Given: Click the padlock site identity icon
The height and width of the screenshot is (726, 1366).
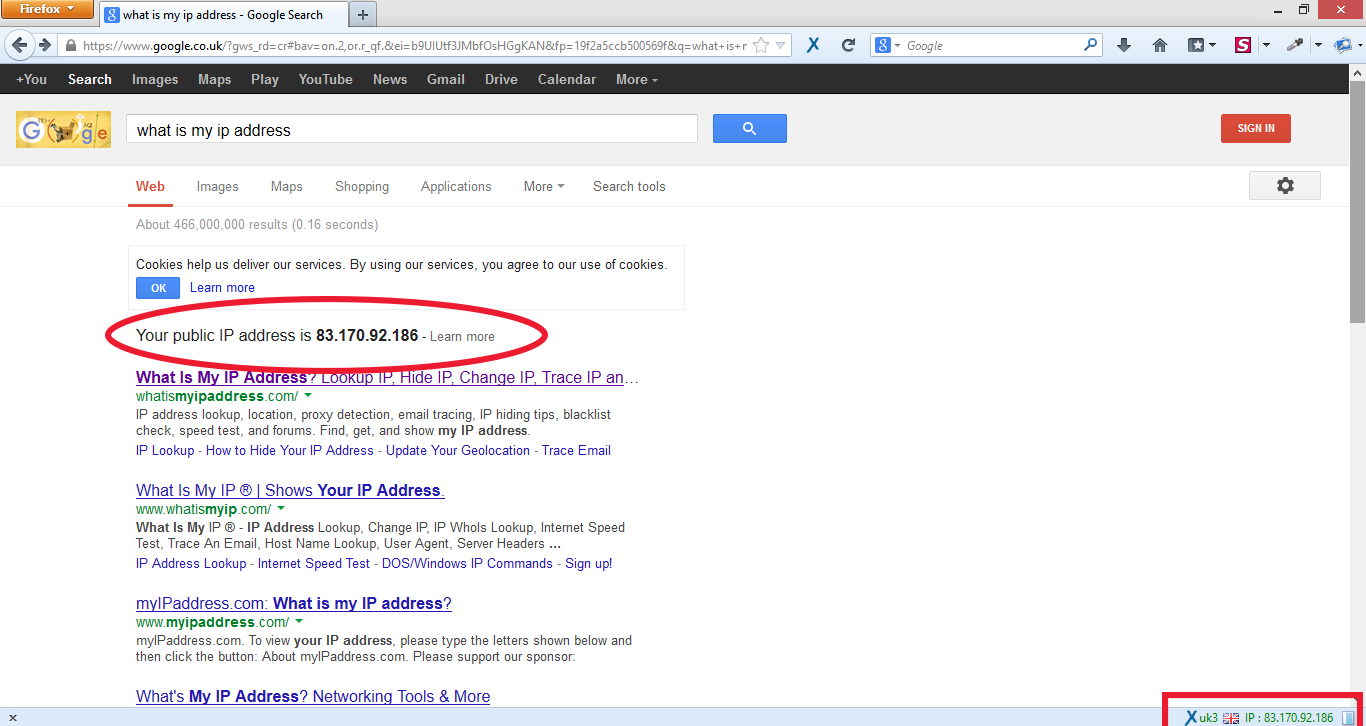Looking at the screenshot, I should (71, 46).
